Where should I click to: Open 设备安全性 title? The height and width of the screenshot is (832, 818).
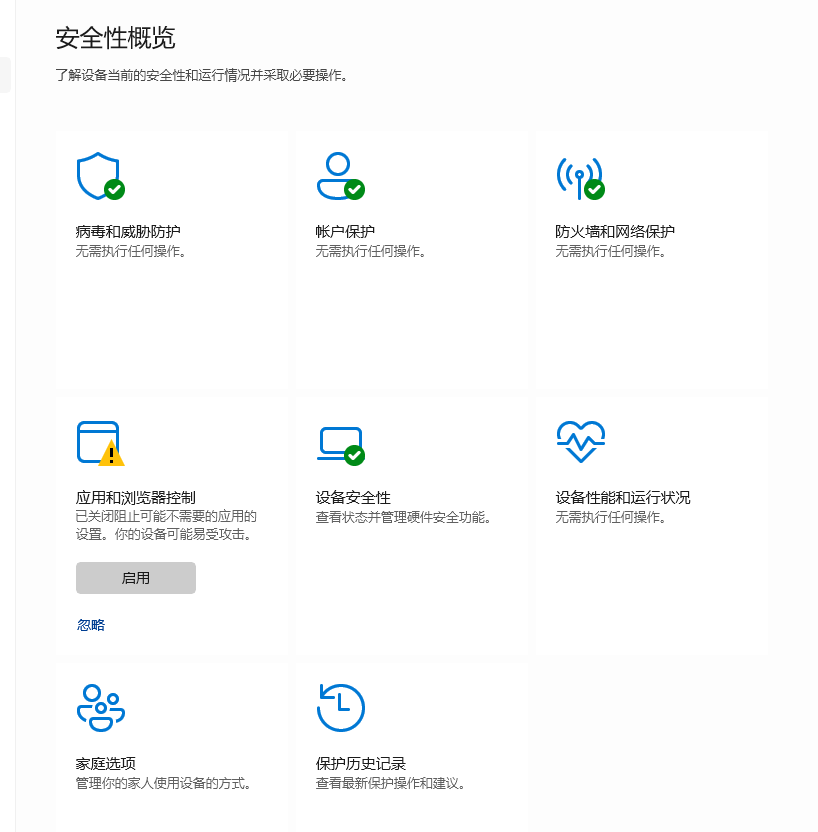353,498
